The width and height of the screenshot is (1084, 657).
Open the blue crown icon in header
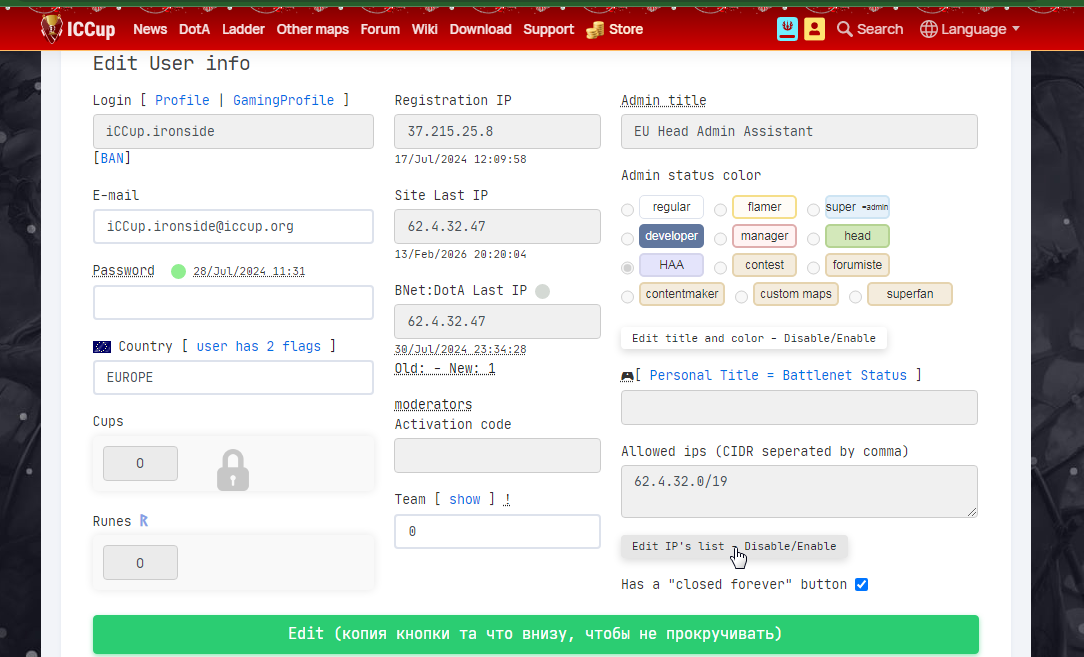click(x=787, y=29)
